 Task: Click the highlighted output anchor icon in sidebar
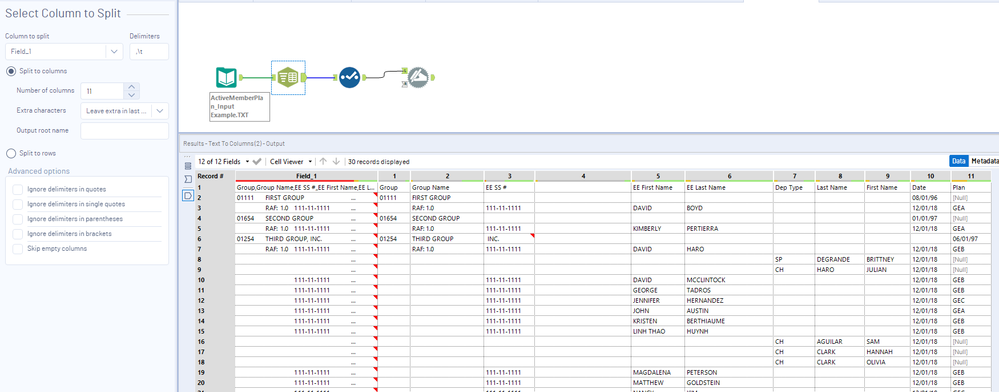tap(188, 196)
